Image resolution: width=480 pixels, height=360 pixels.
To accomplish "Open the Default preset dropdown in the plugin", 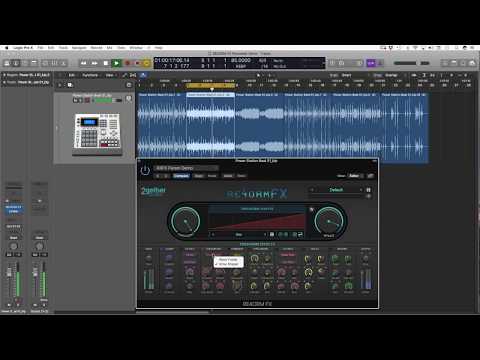I will (336, 190).
